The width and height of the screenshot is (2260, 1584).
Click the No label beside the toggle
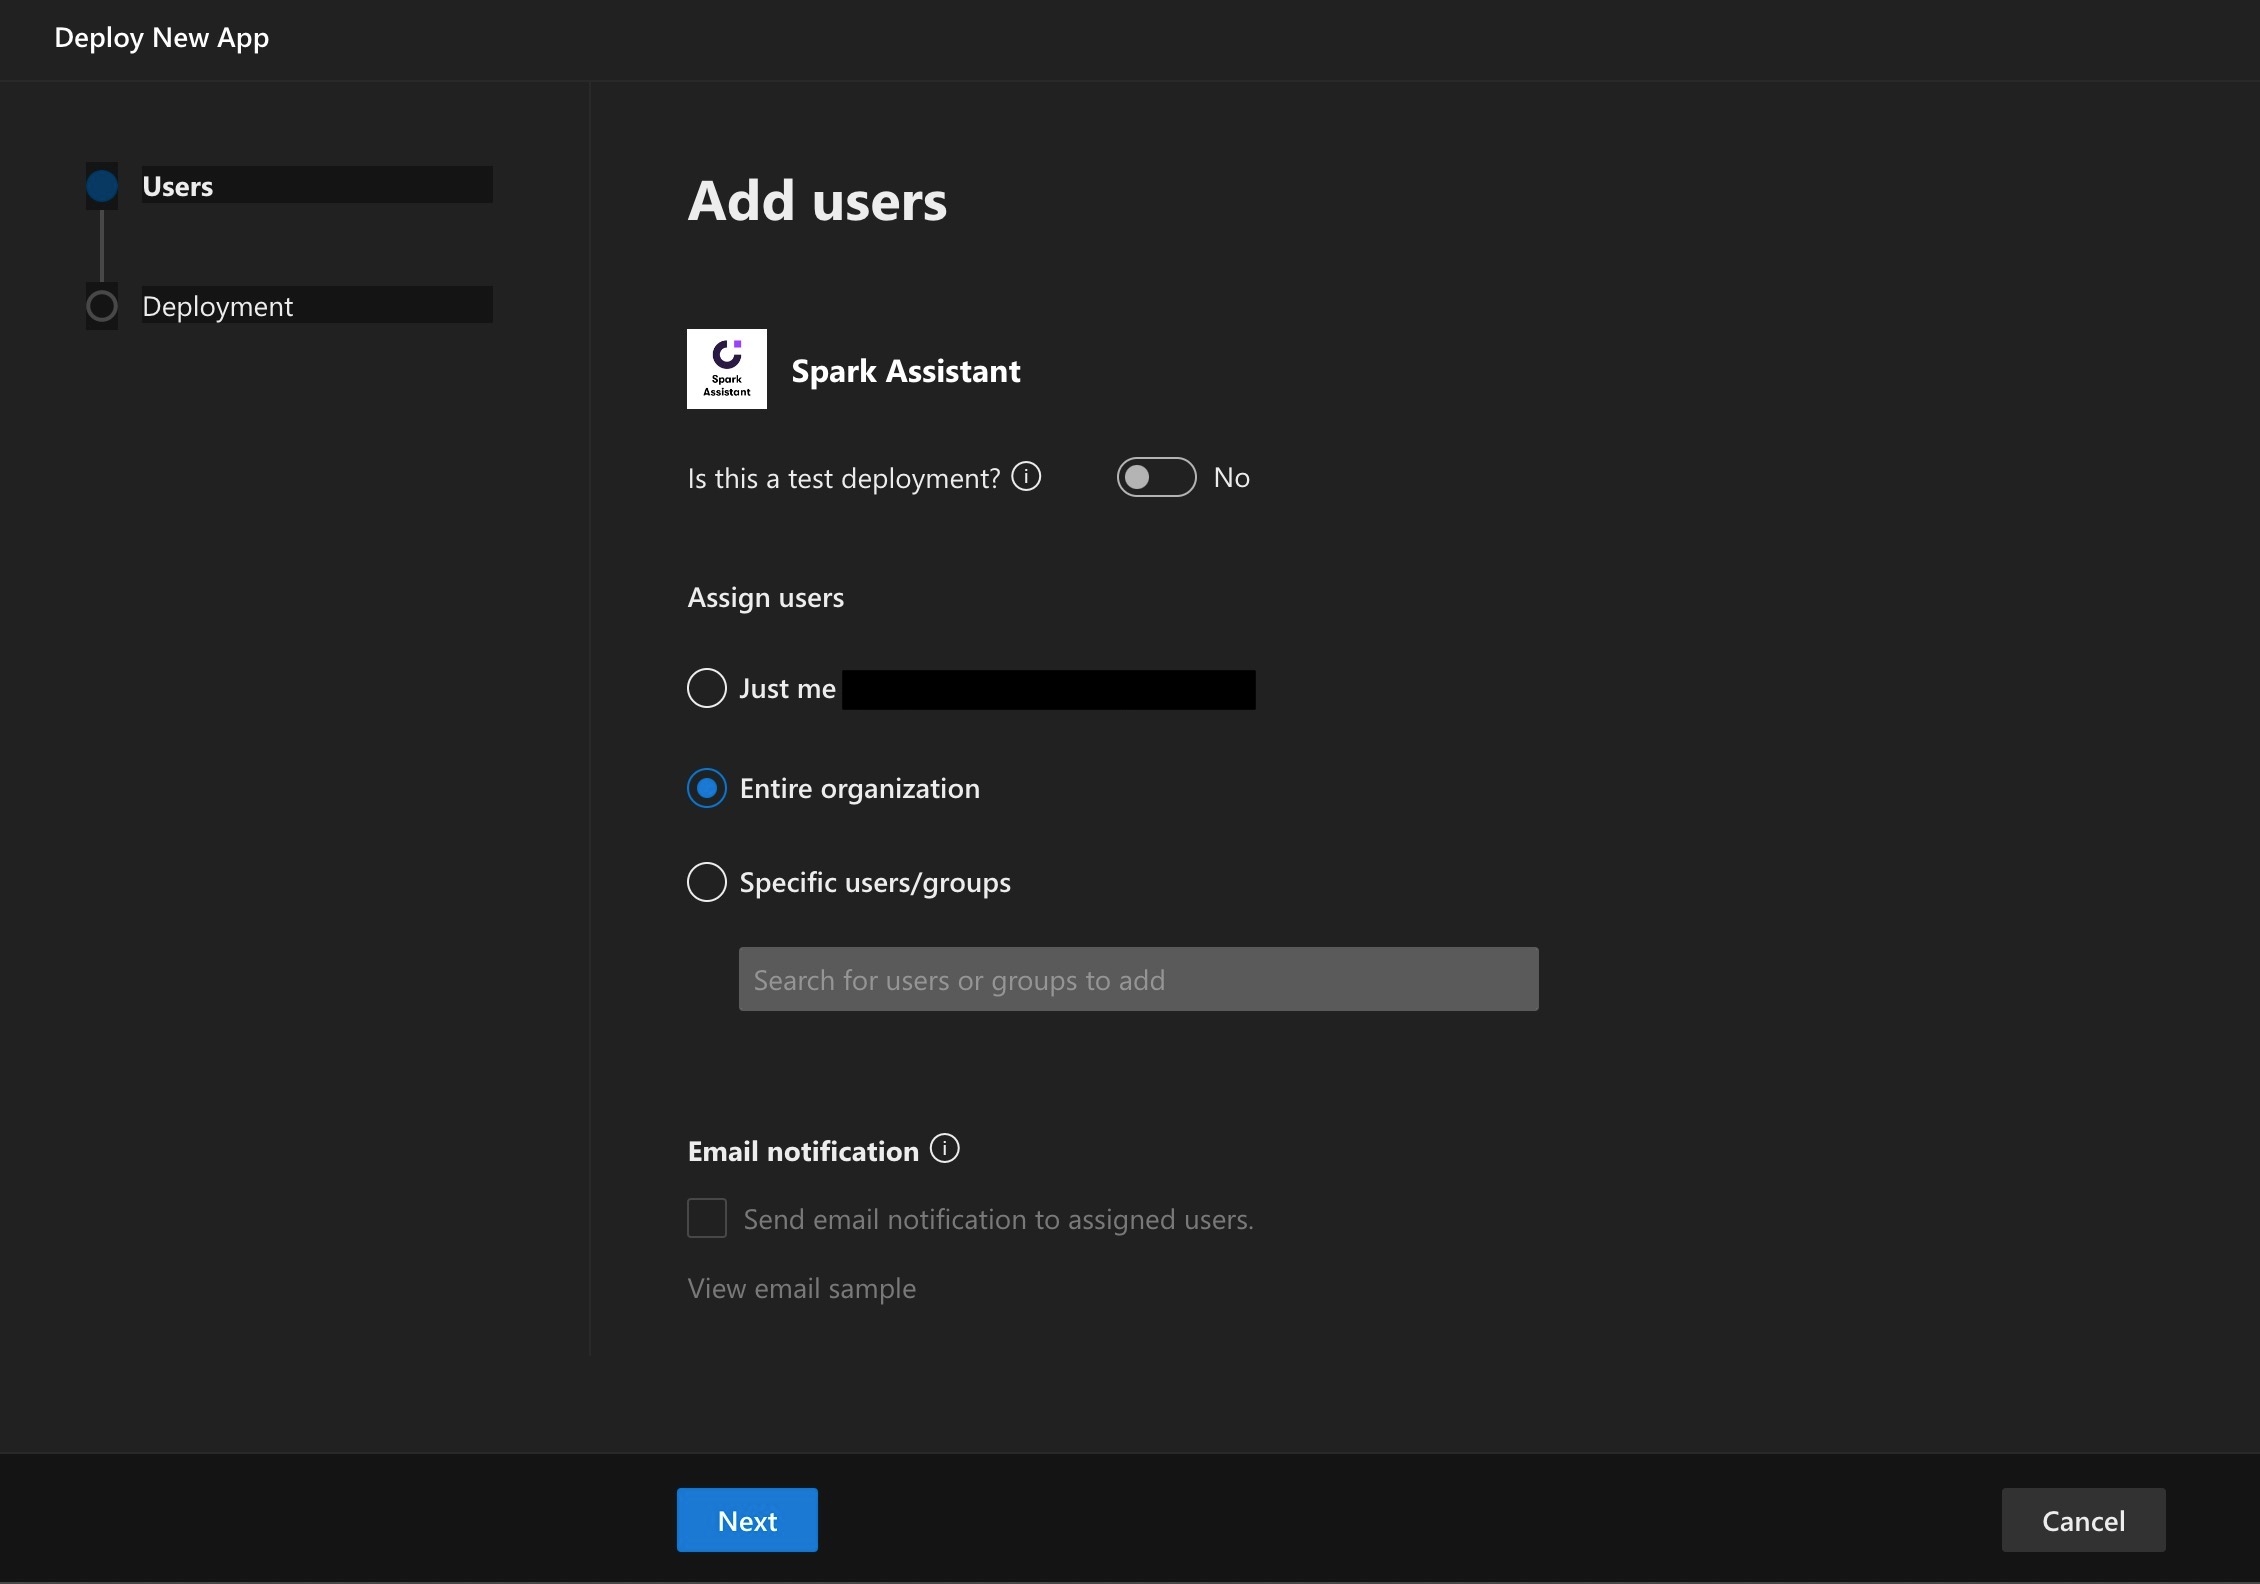[x=1231, y=478]
